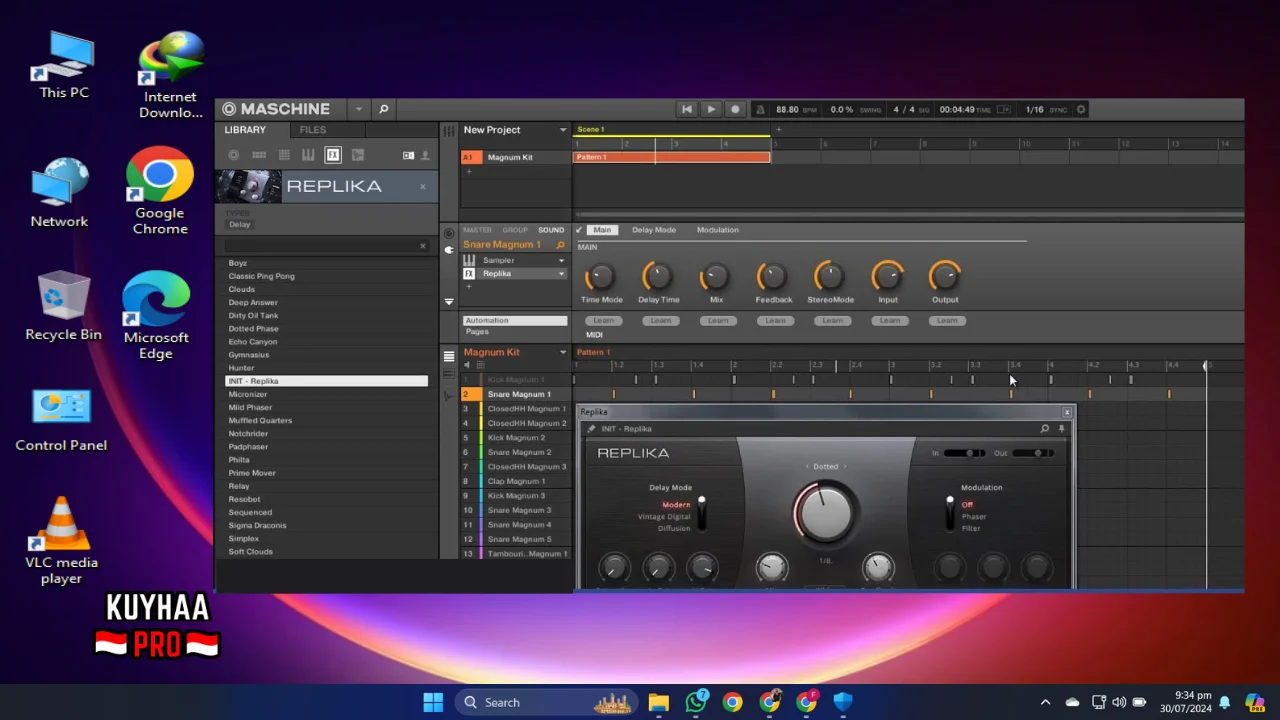Click the pin icon in Replika window
Viewport: 1280px width, 720px height.
pyautogui.click(x=1061, y=429)
